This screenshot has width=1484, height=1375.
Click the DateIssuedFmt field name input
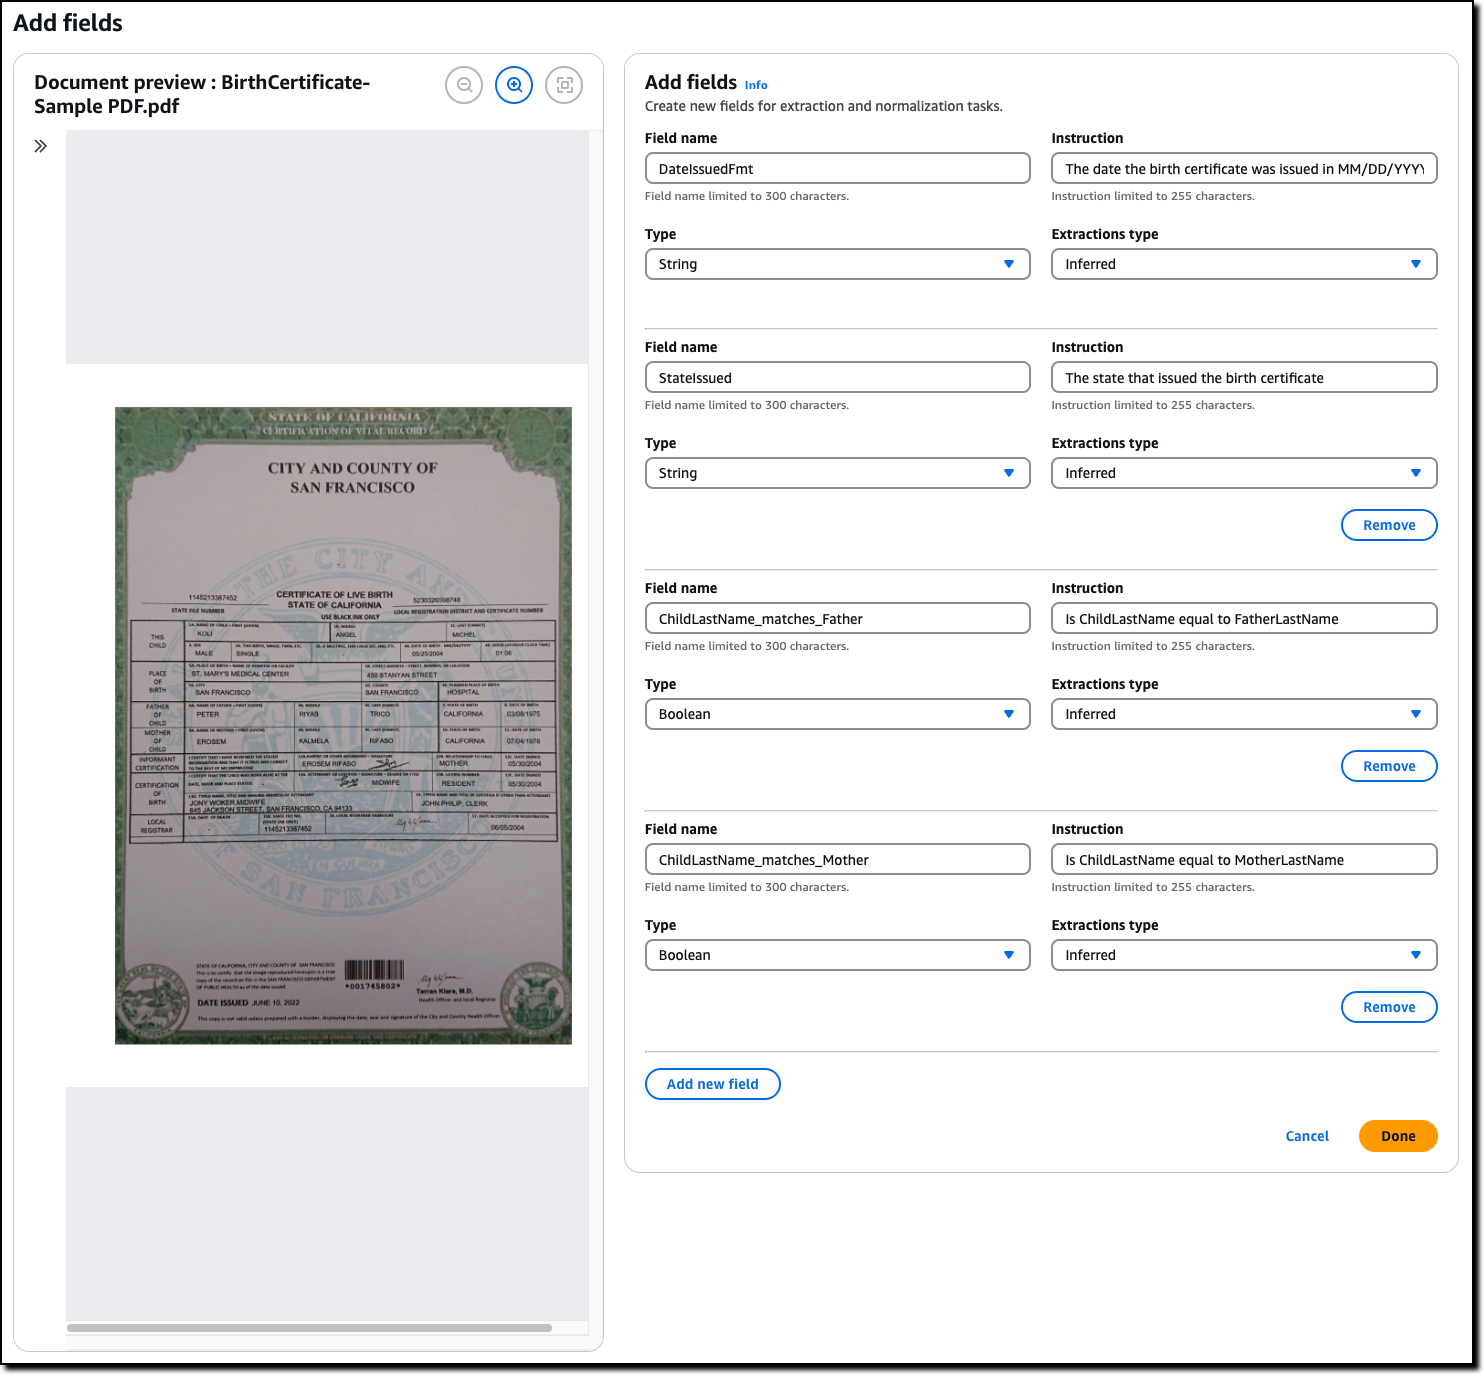point(837,168)
